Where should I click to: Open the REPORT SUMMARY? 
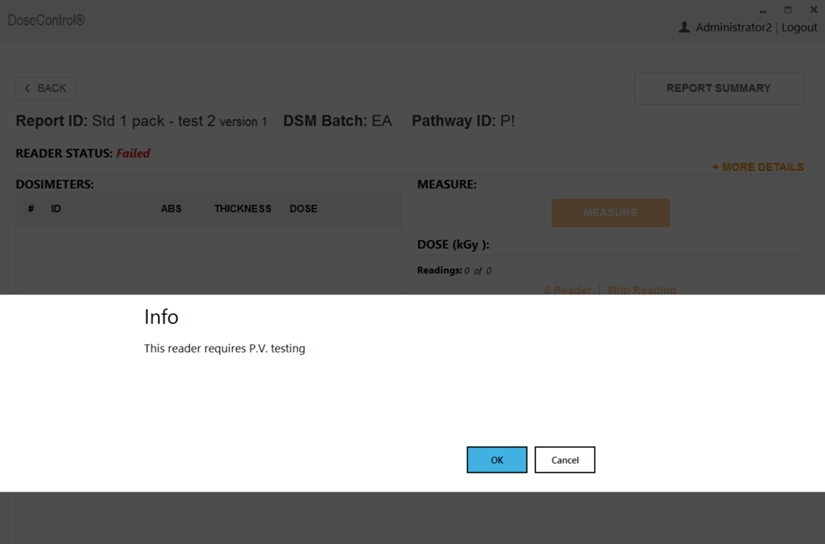click(719, 88)
